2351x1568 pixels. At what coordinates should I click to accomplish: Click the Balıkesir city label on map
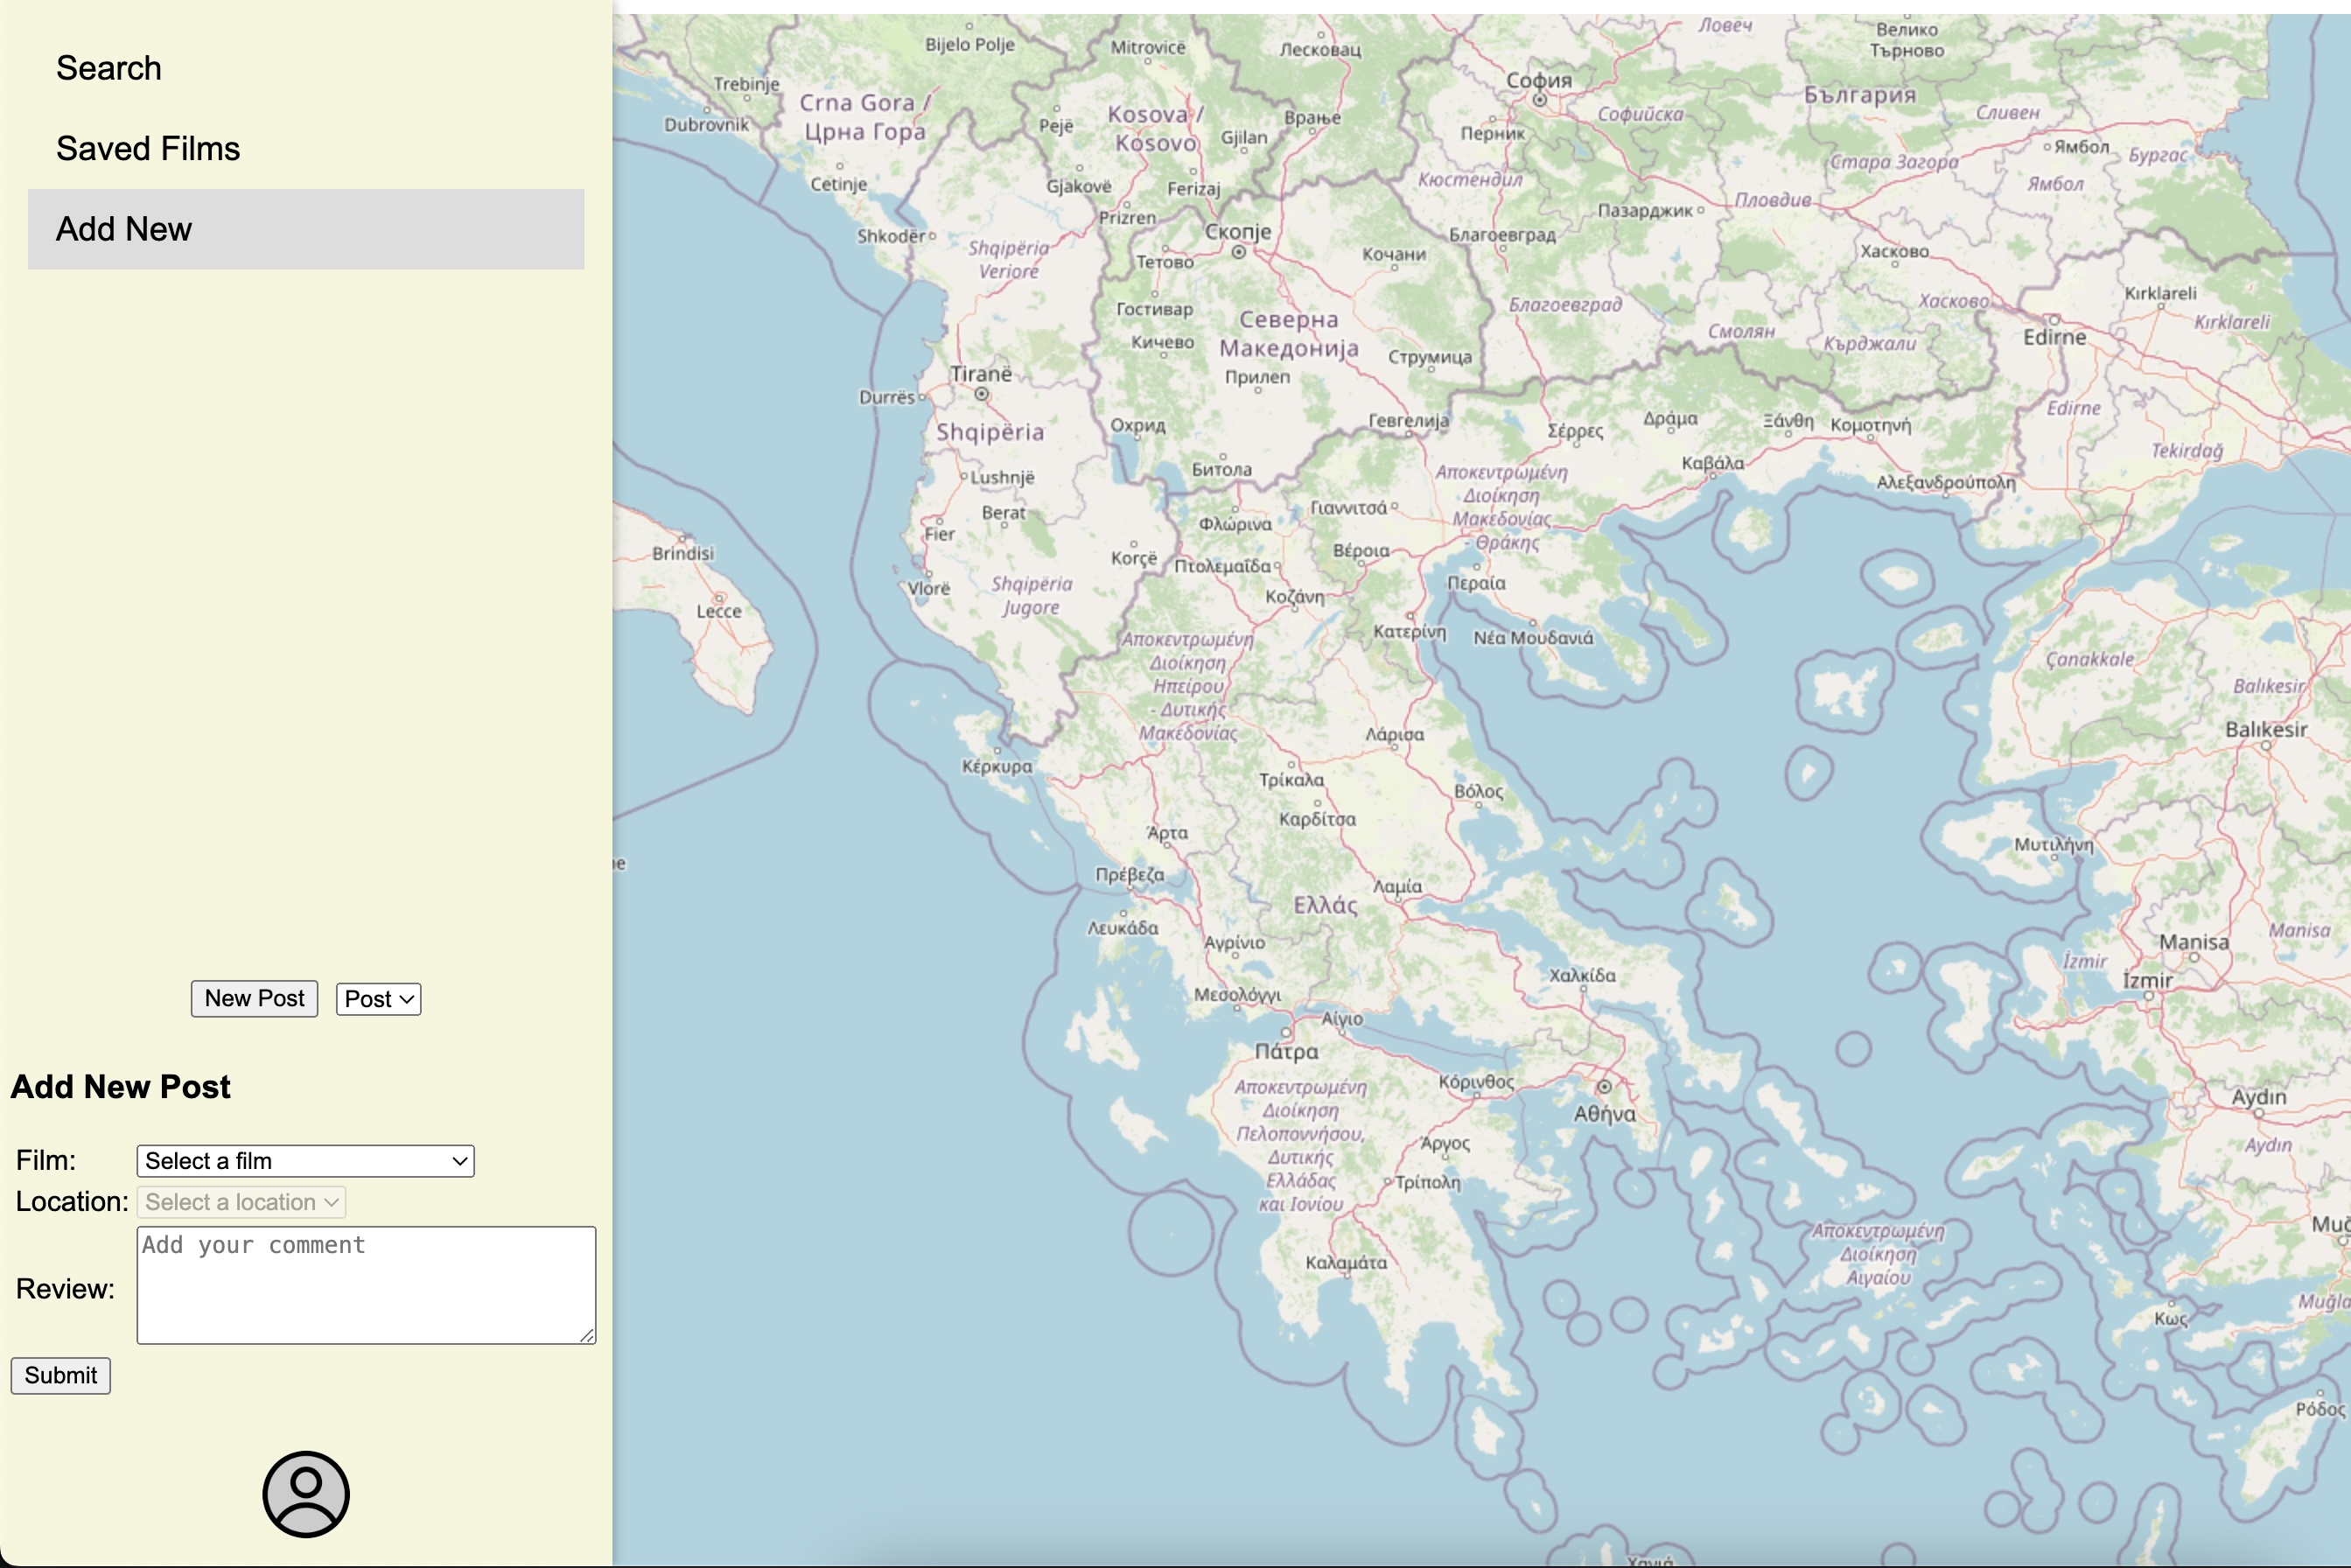[2265, 729]
